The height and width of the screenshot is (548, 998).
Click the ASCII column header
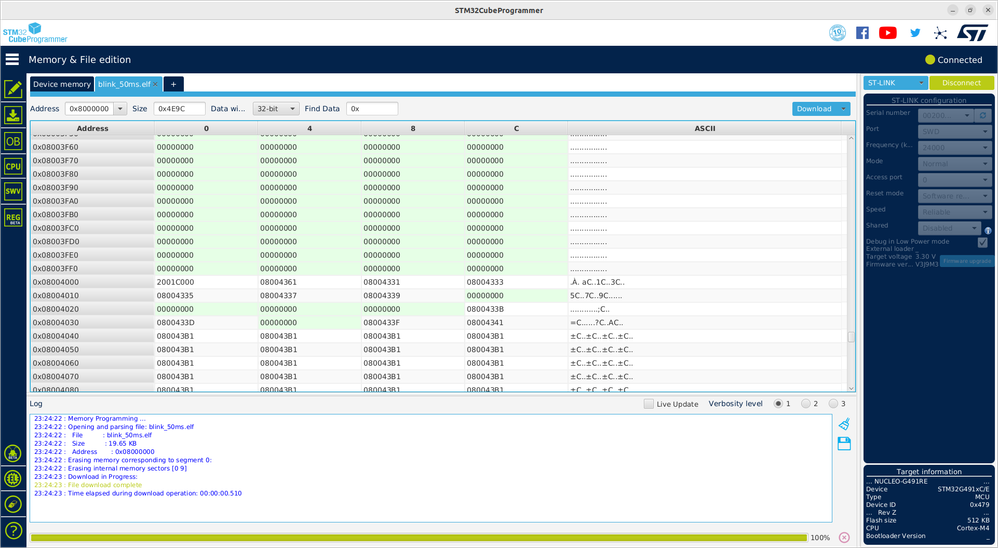coord(705,129)
